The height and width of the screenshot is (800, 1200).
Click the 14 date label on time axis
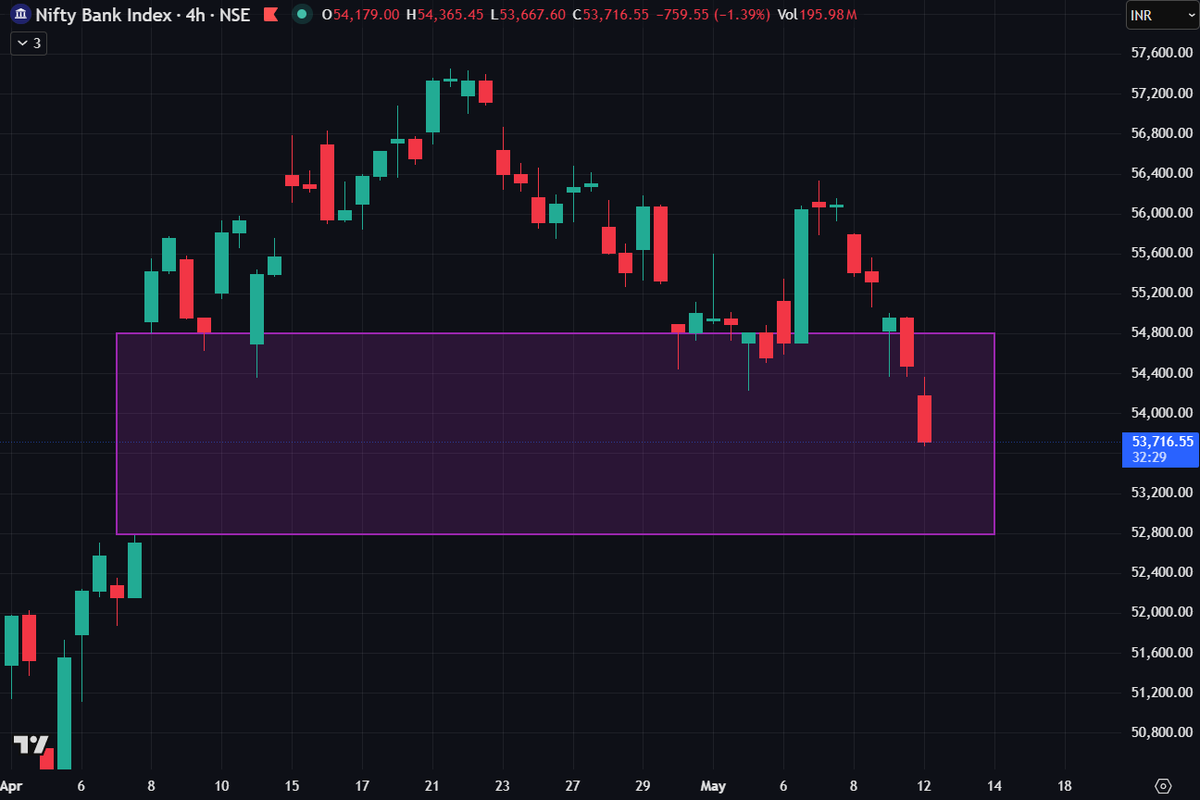point(994,785)
